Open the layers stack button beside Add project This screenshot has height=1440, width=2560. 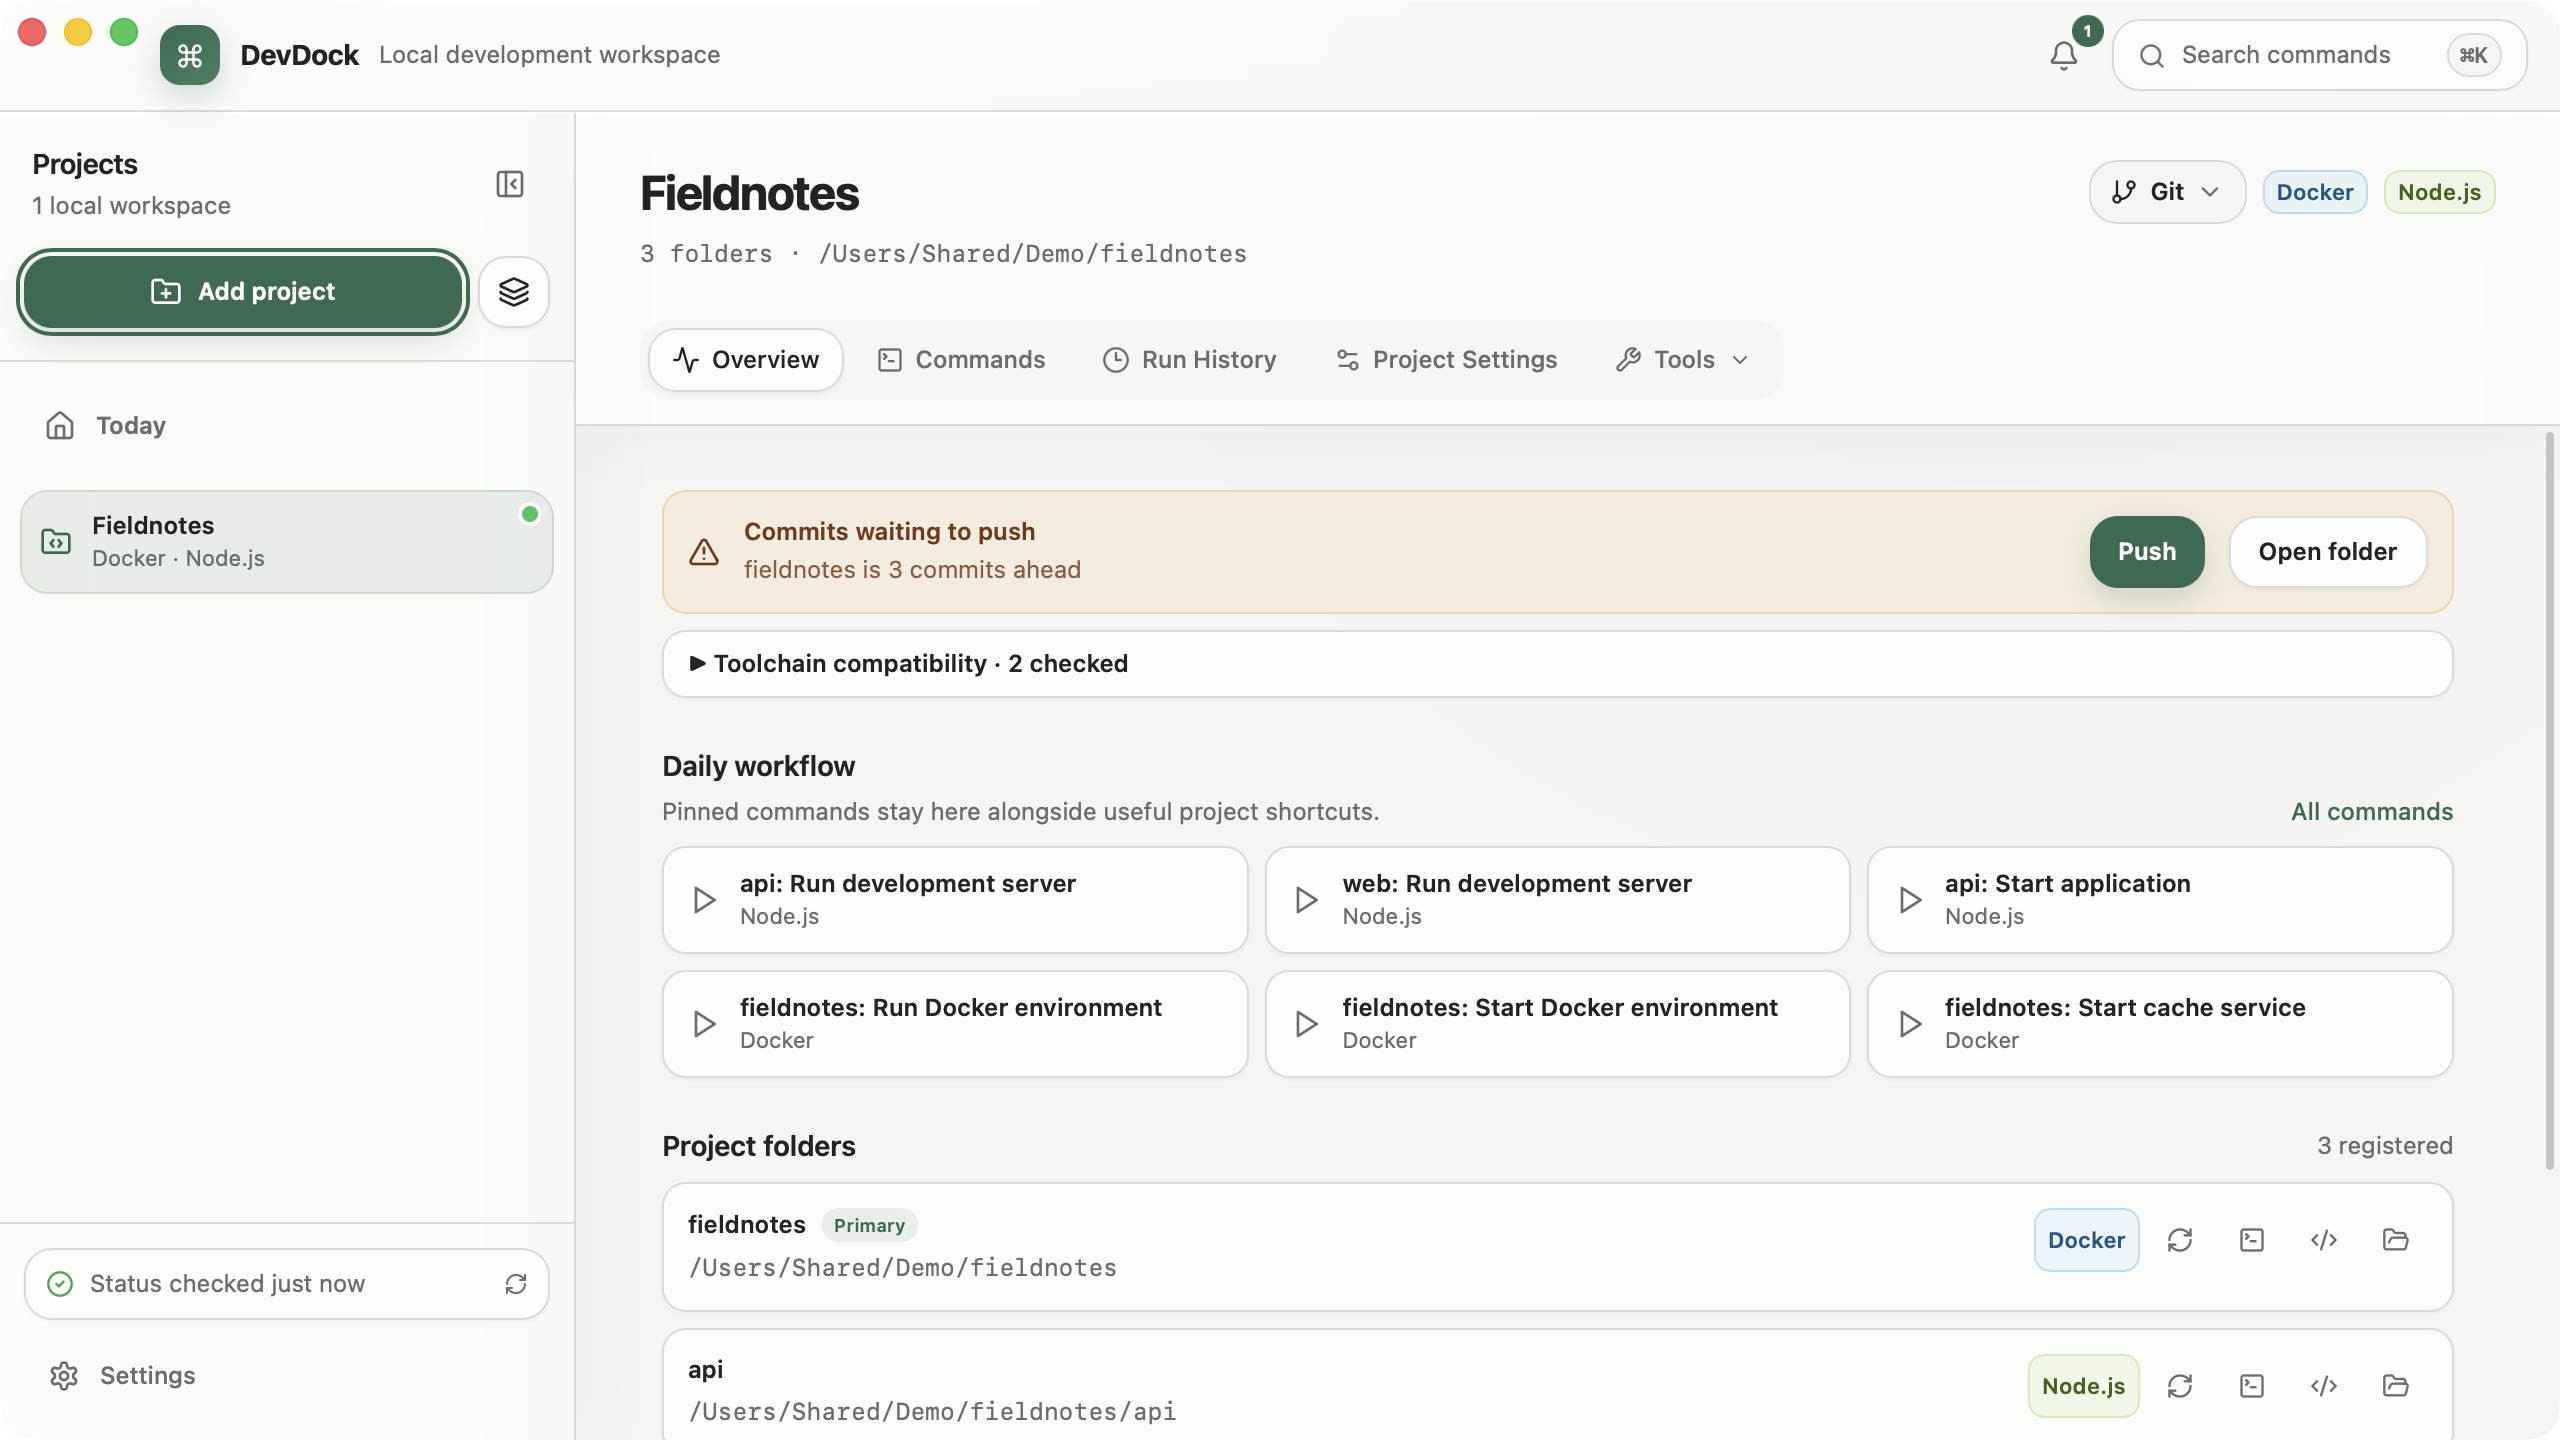click(514, 292)
